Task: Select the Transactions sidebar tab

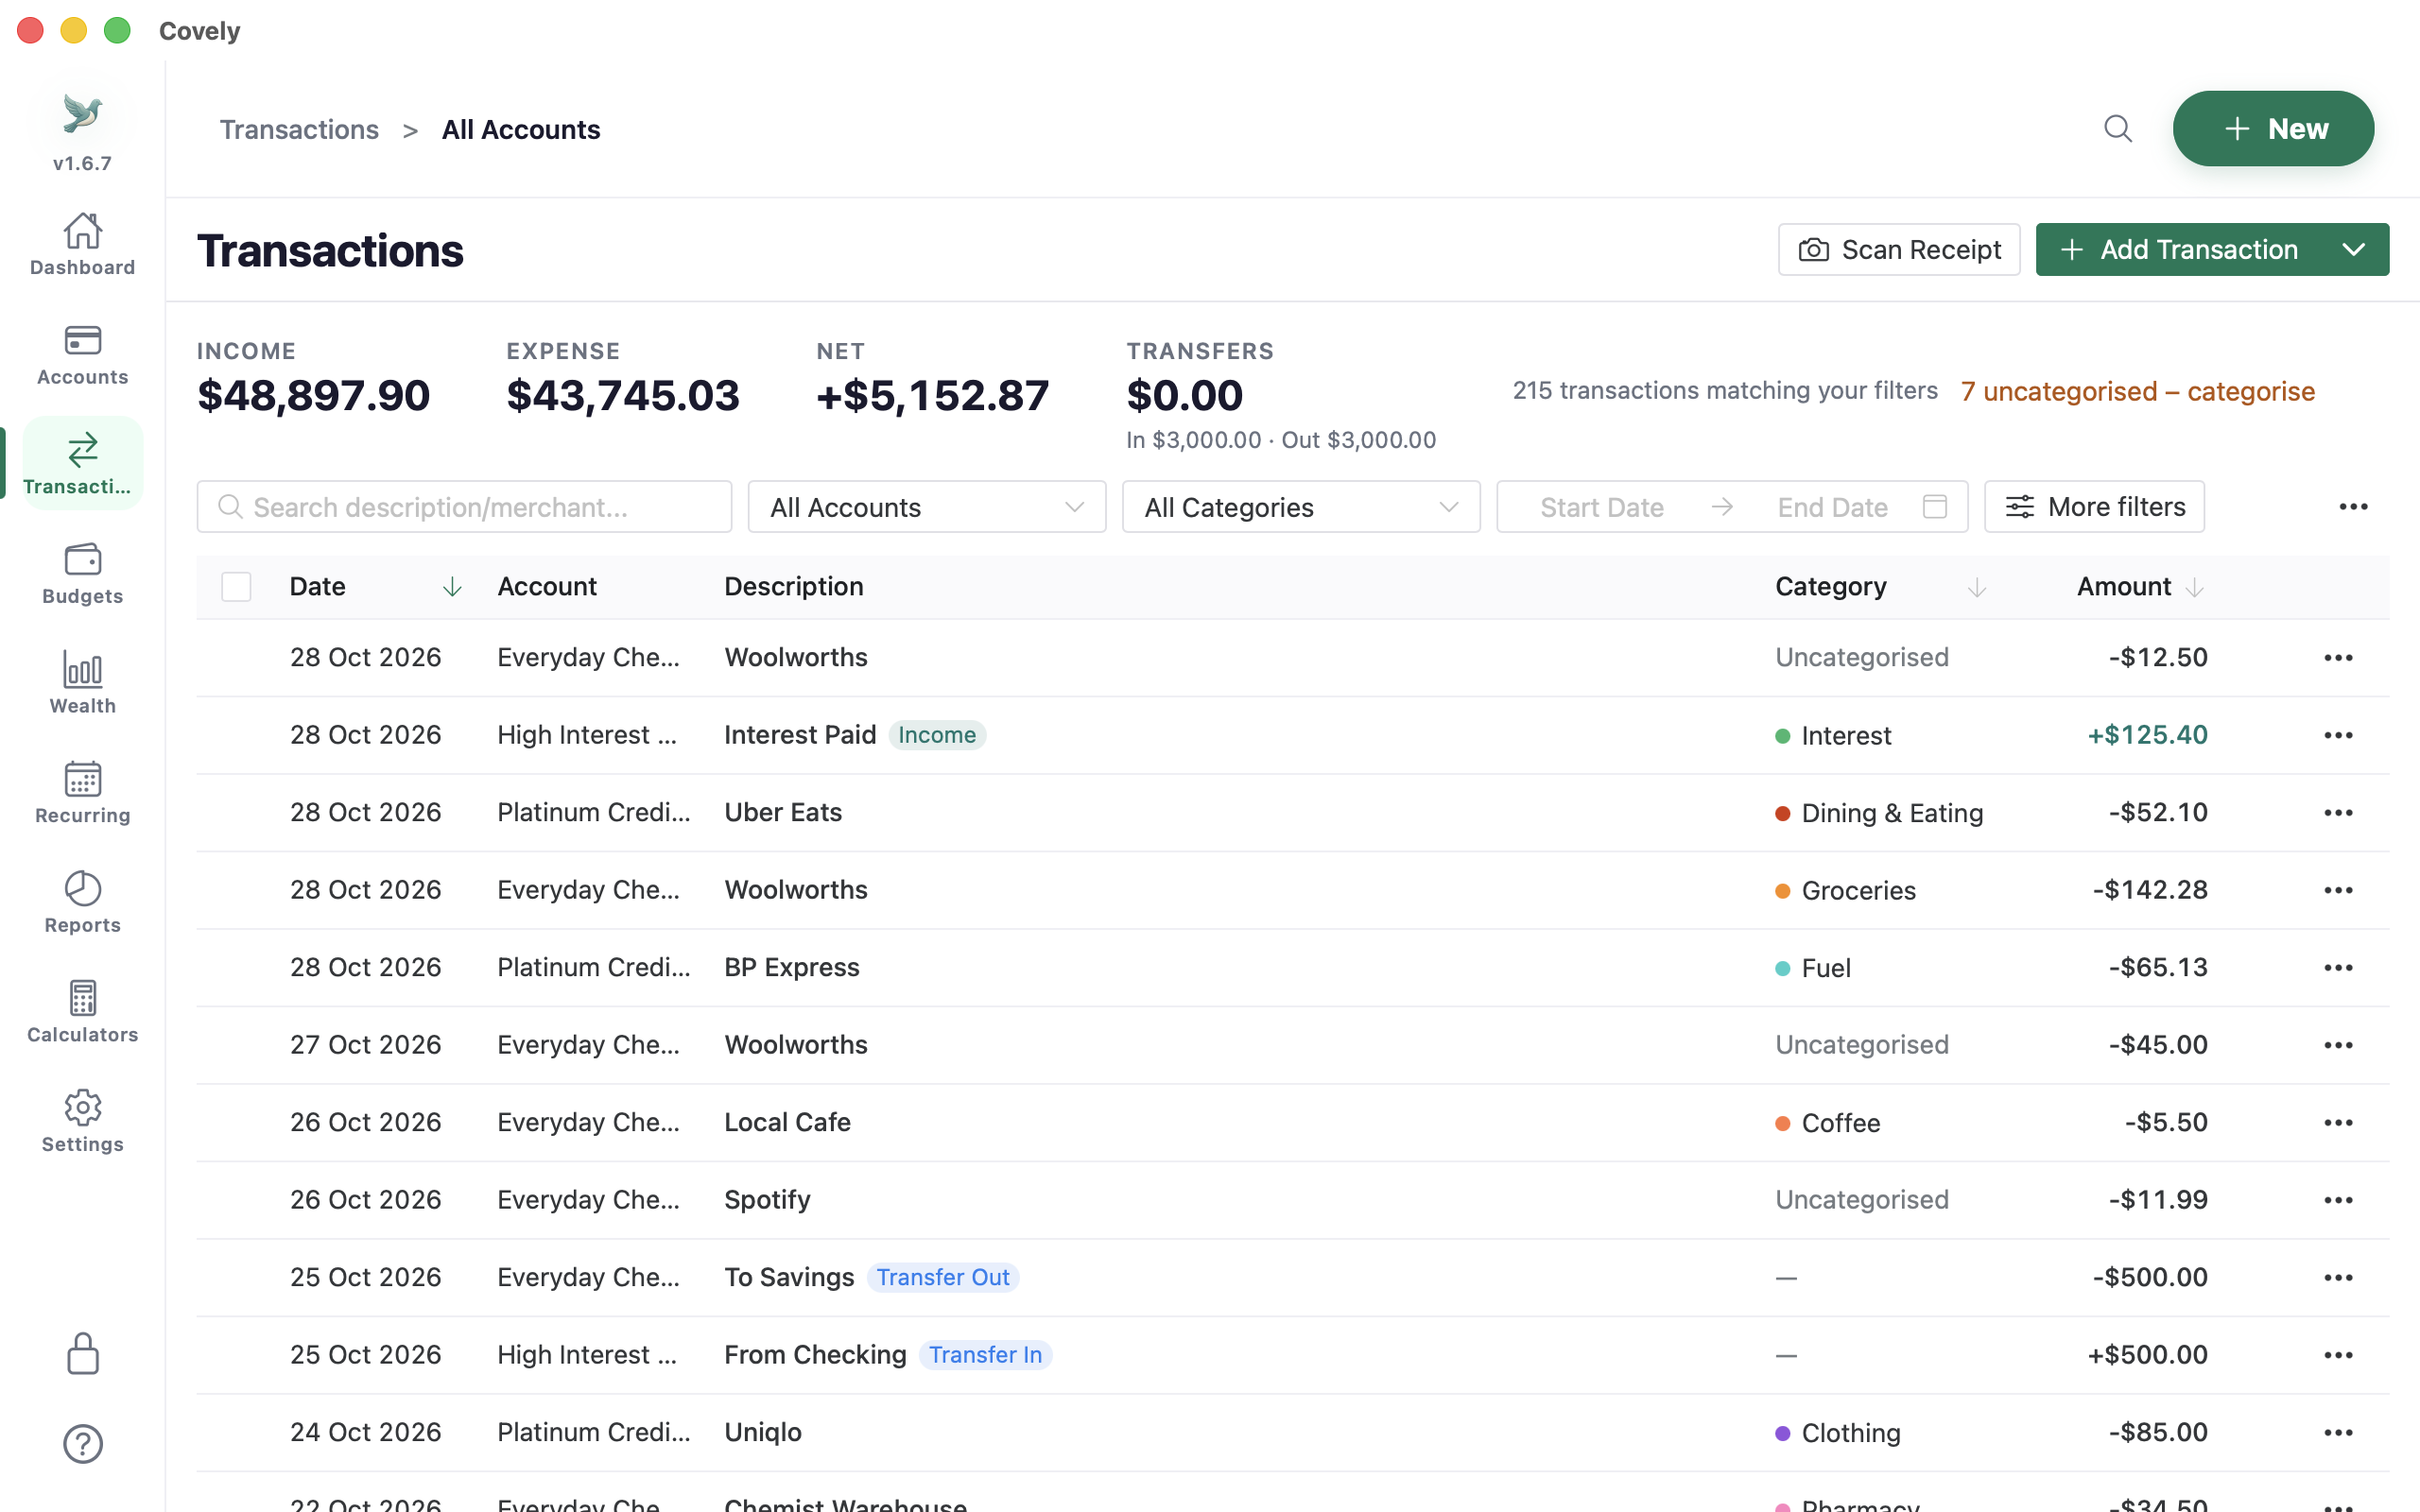Action: click(x=82, y=463)
